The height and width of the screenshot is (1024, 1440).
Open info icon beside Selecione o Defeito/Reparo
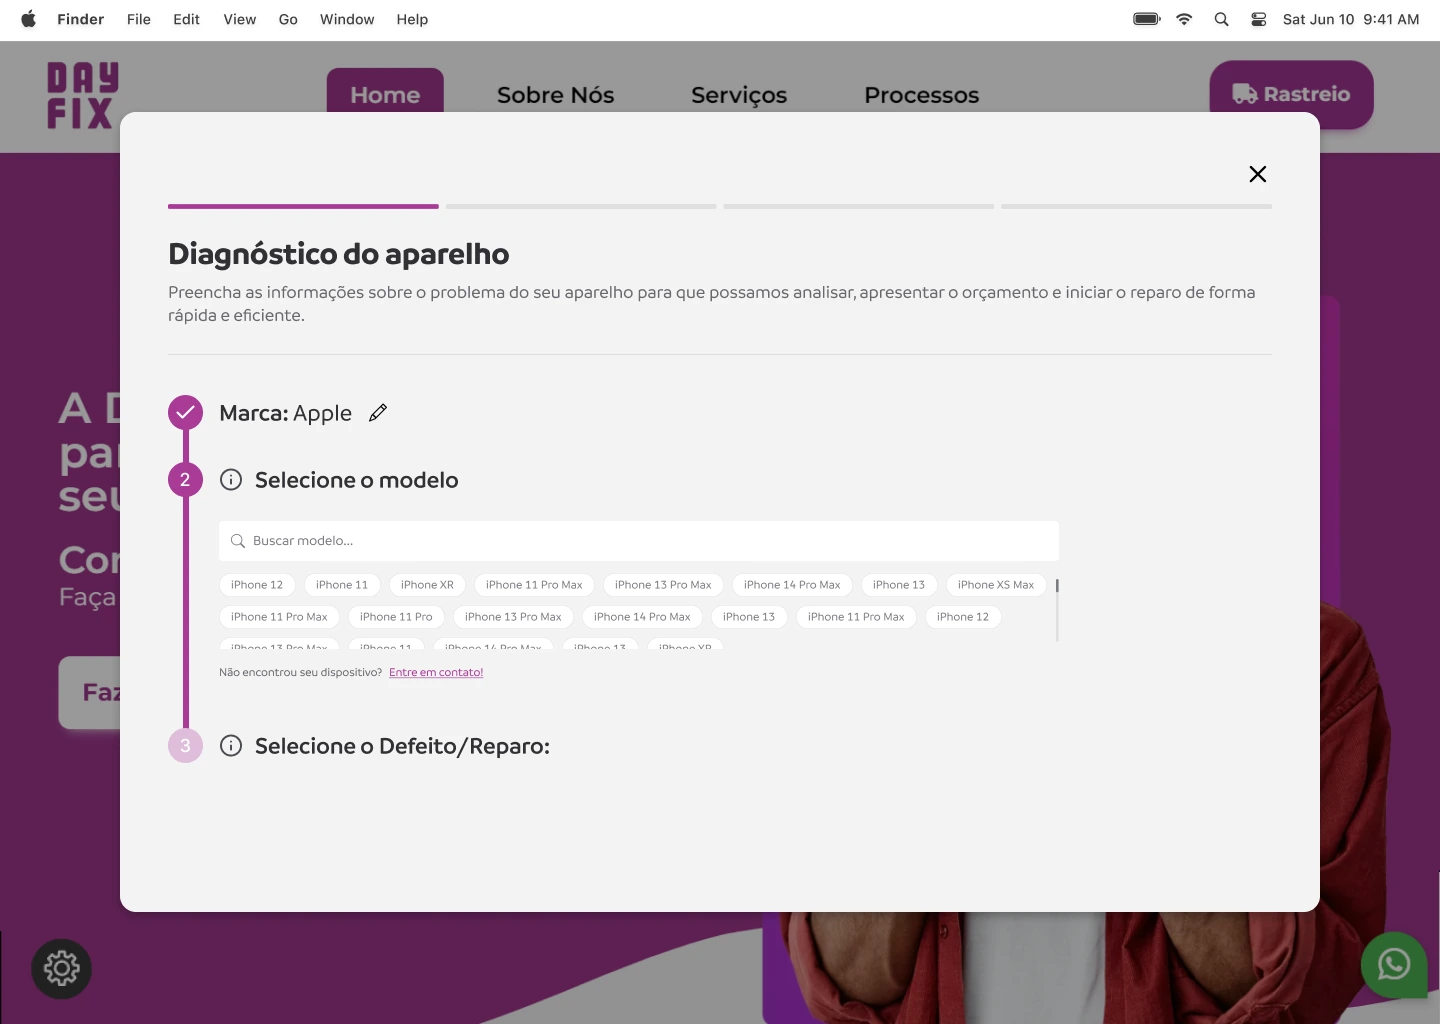tap(231, 746)
